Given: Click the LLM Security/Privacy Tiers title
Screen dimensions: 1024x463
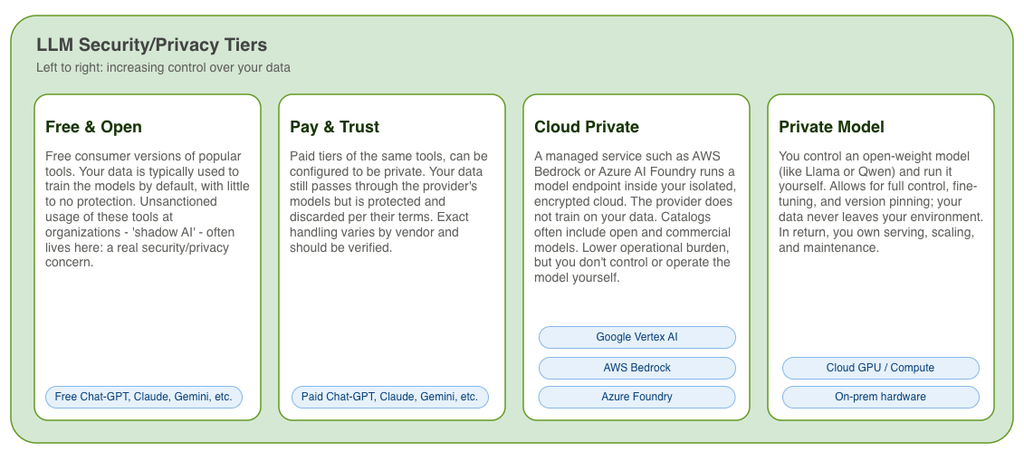Looking at the screenshot, I should click(152, 45).
